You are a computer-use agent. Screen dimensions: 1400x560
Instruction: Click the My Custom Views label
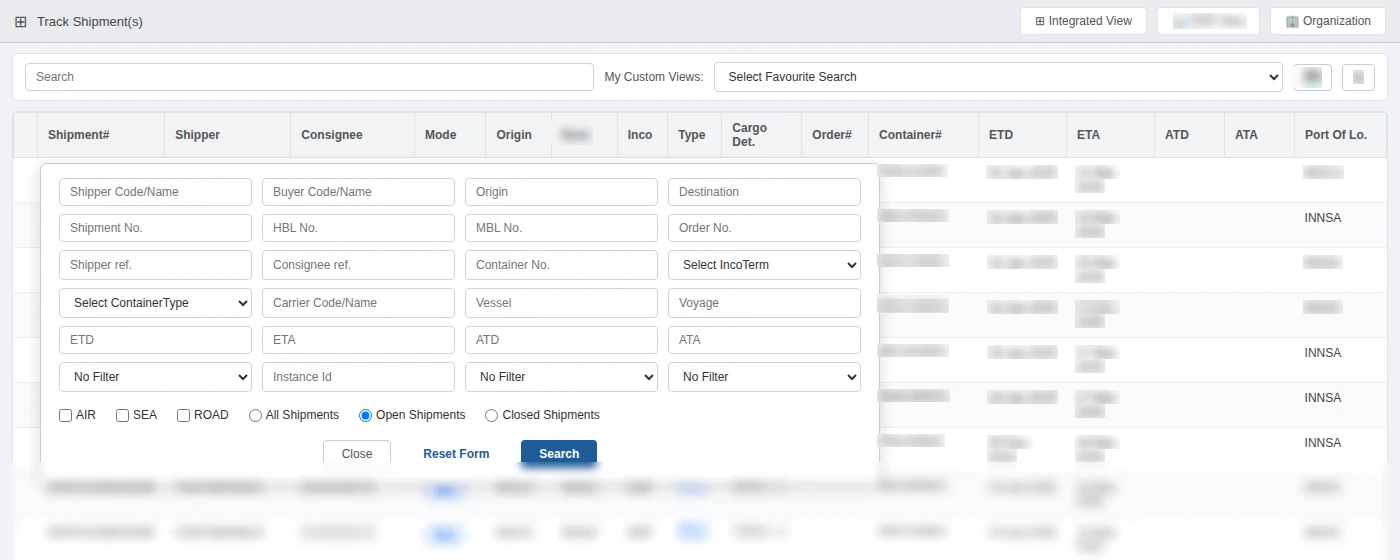654,77
